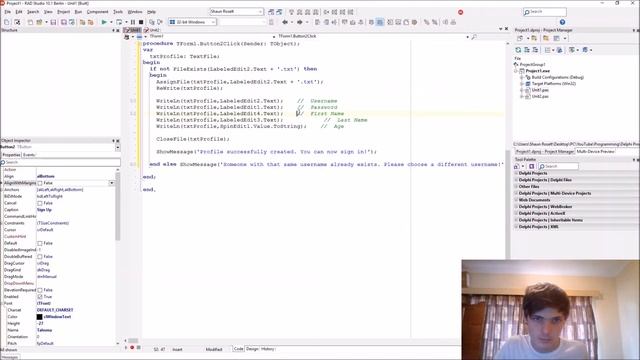The image size is (640, 360).
Task: Click the Refresh icon in Project Manager
Action: pyautogui.click(x=518, y=50)
